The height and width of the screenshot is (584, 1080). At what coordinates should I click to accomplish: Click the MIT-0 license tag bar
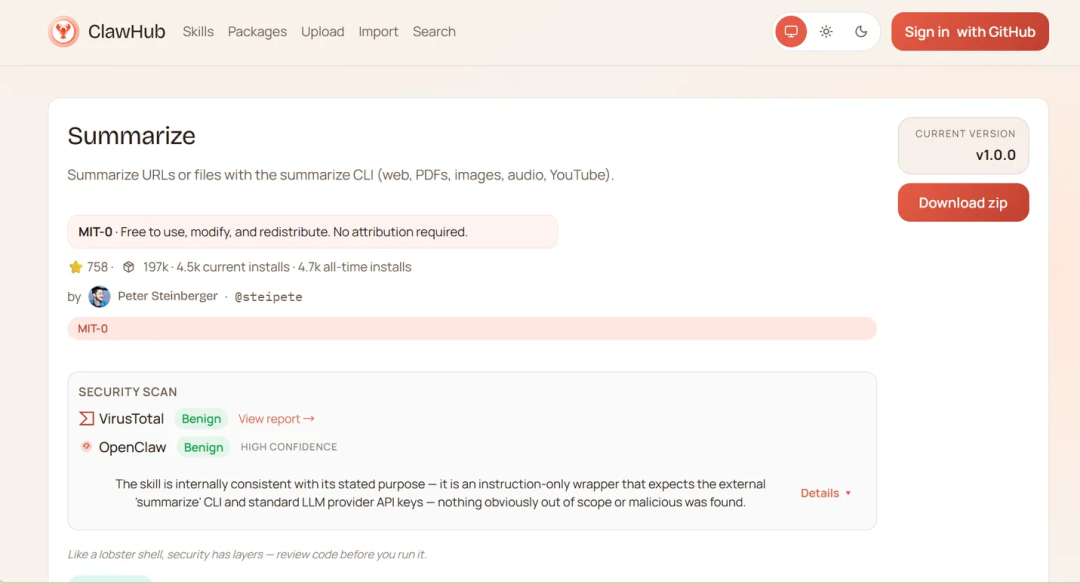click(x=472, y=328)
